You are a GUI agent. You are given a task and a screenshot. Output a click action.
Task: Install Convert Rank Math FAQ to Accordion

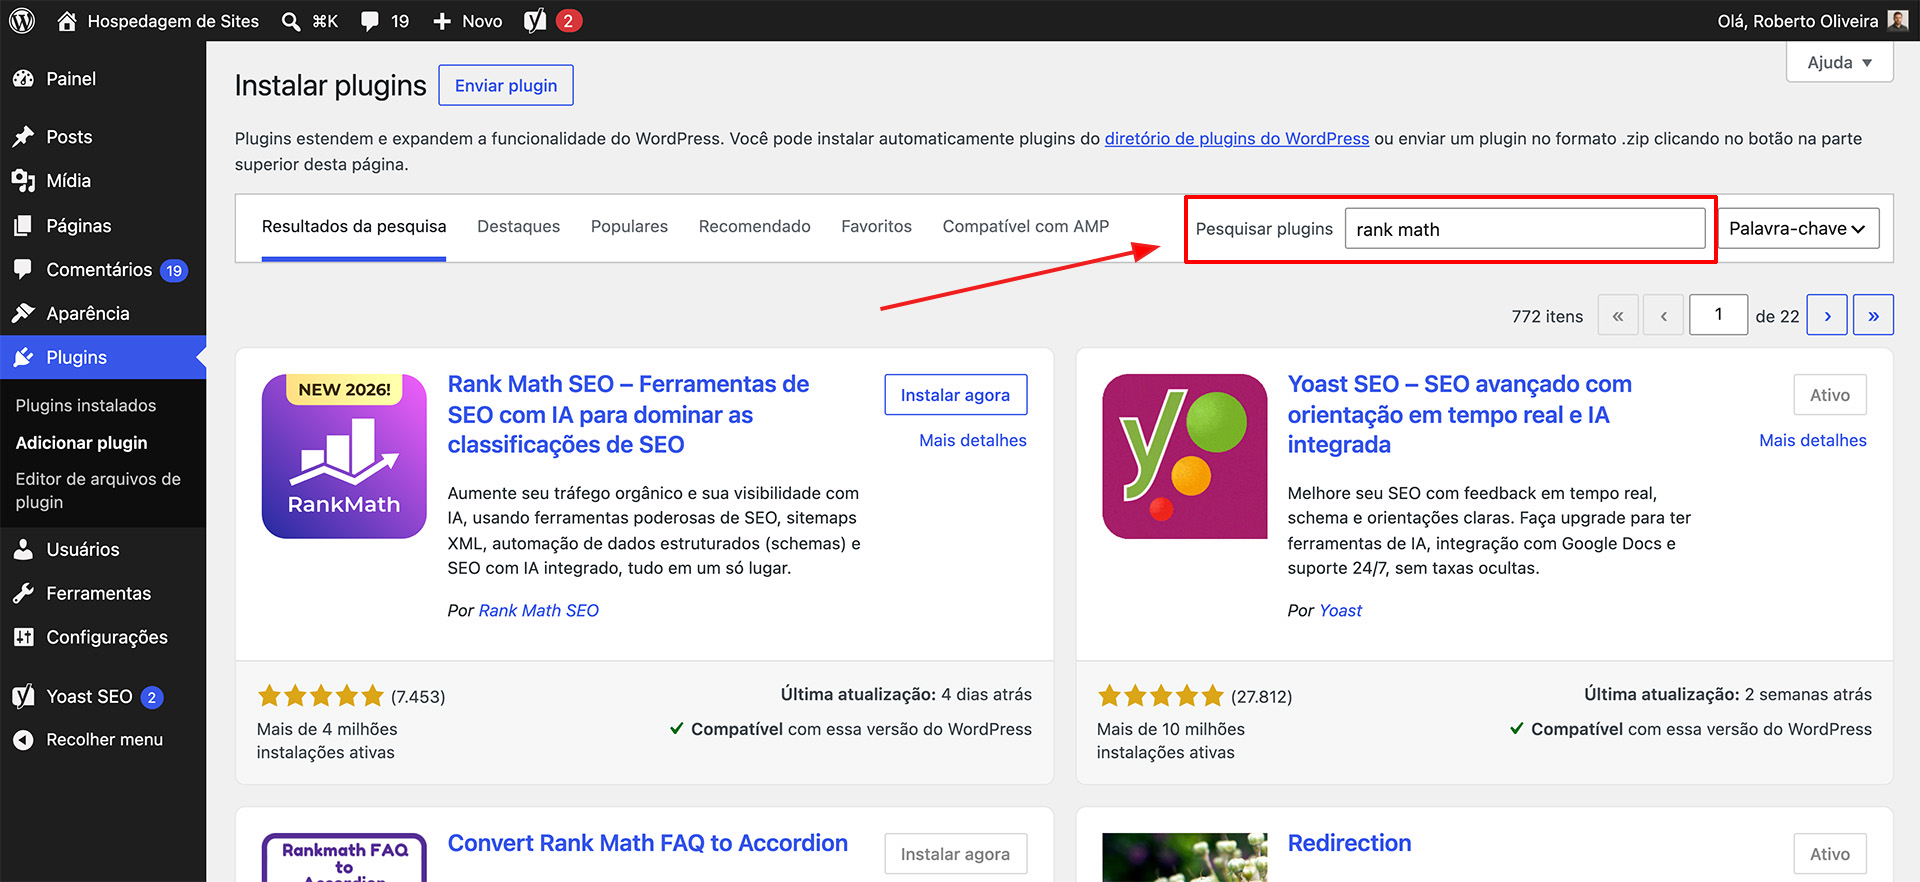click(955, 854)
